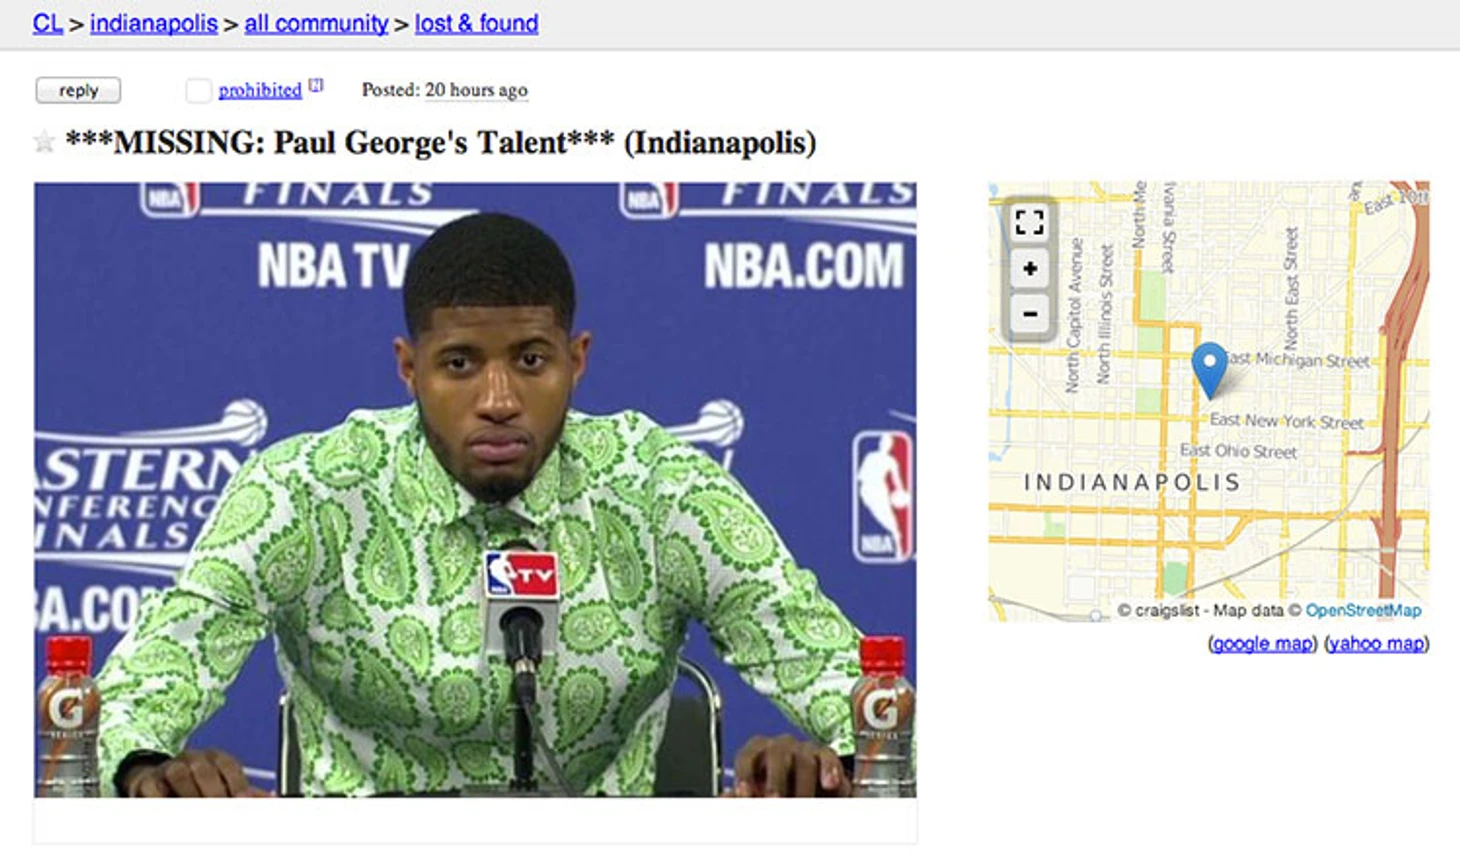Go to CL home breadcrumb

tap(48, 23)
